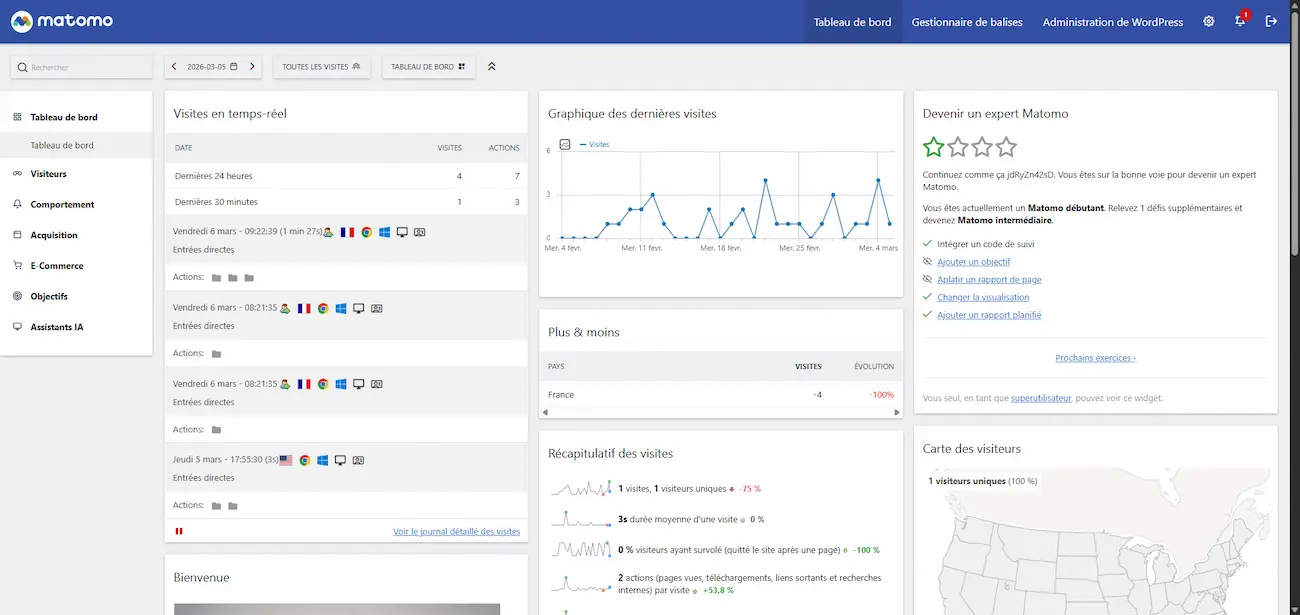Open the notifications bell icon
Viewport: 1300px width, 615px height.
click(x=1239, y=21)
